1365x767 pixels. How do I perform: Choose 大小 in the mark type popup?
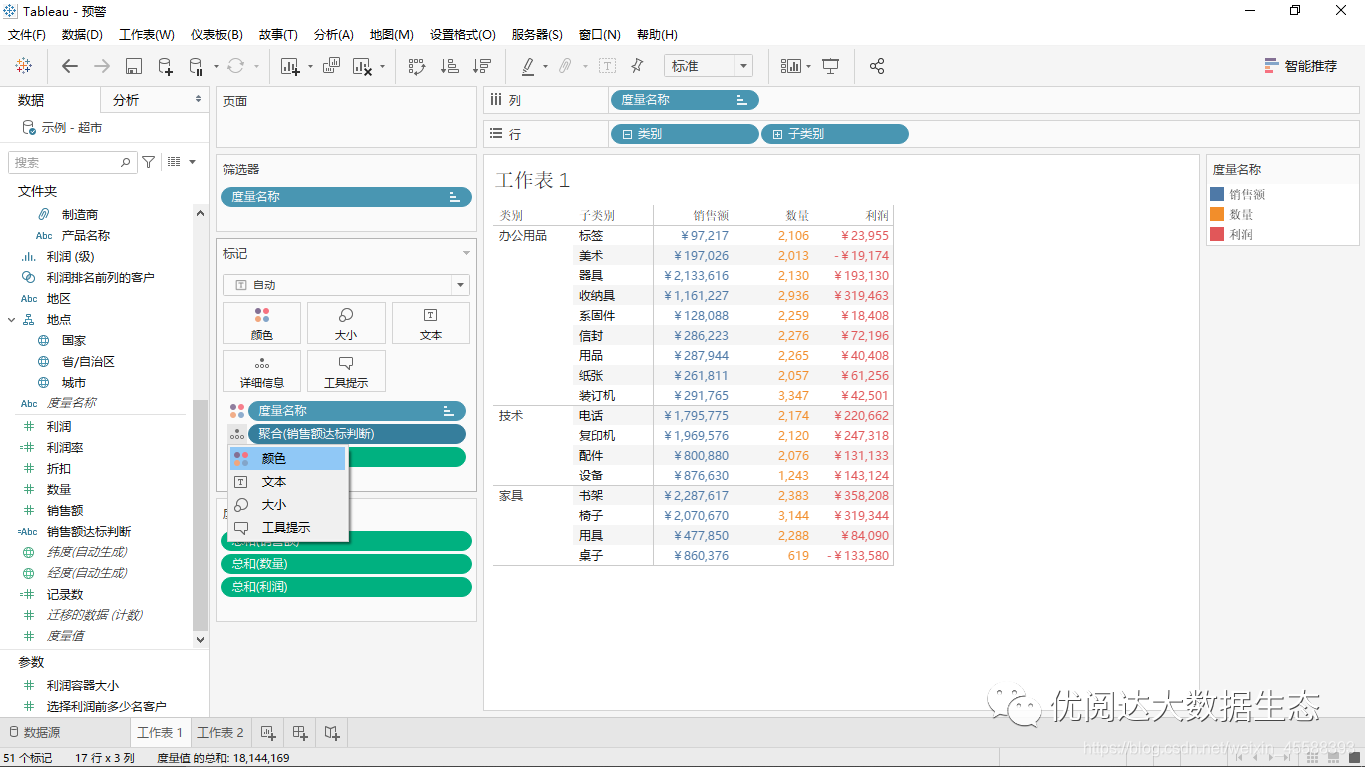[x=288, y=505]
